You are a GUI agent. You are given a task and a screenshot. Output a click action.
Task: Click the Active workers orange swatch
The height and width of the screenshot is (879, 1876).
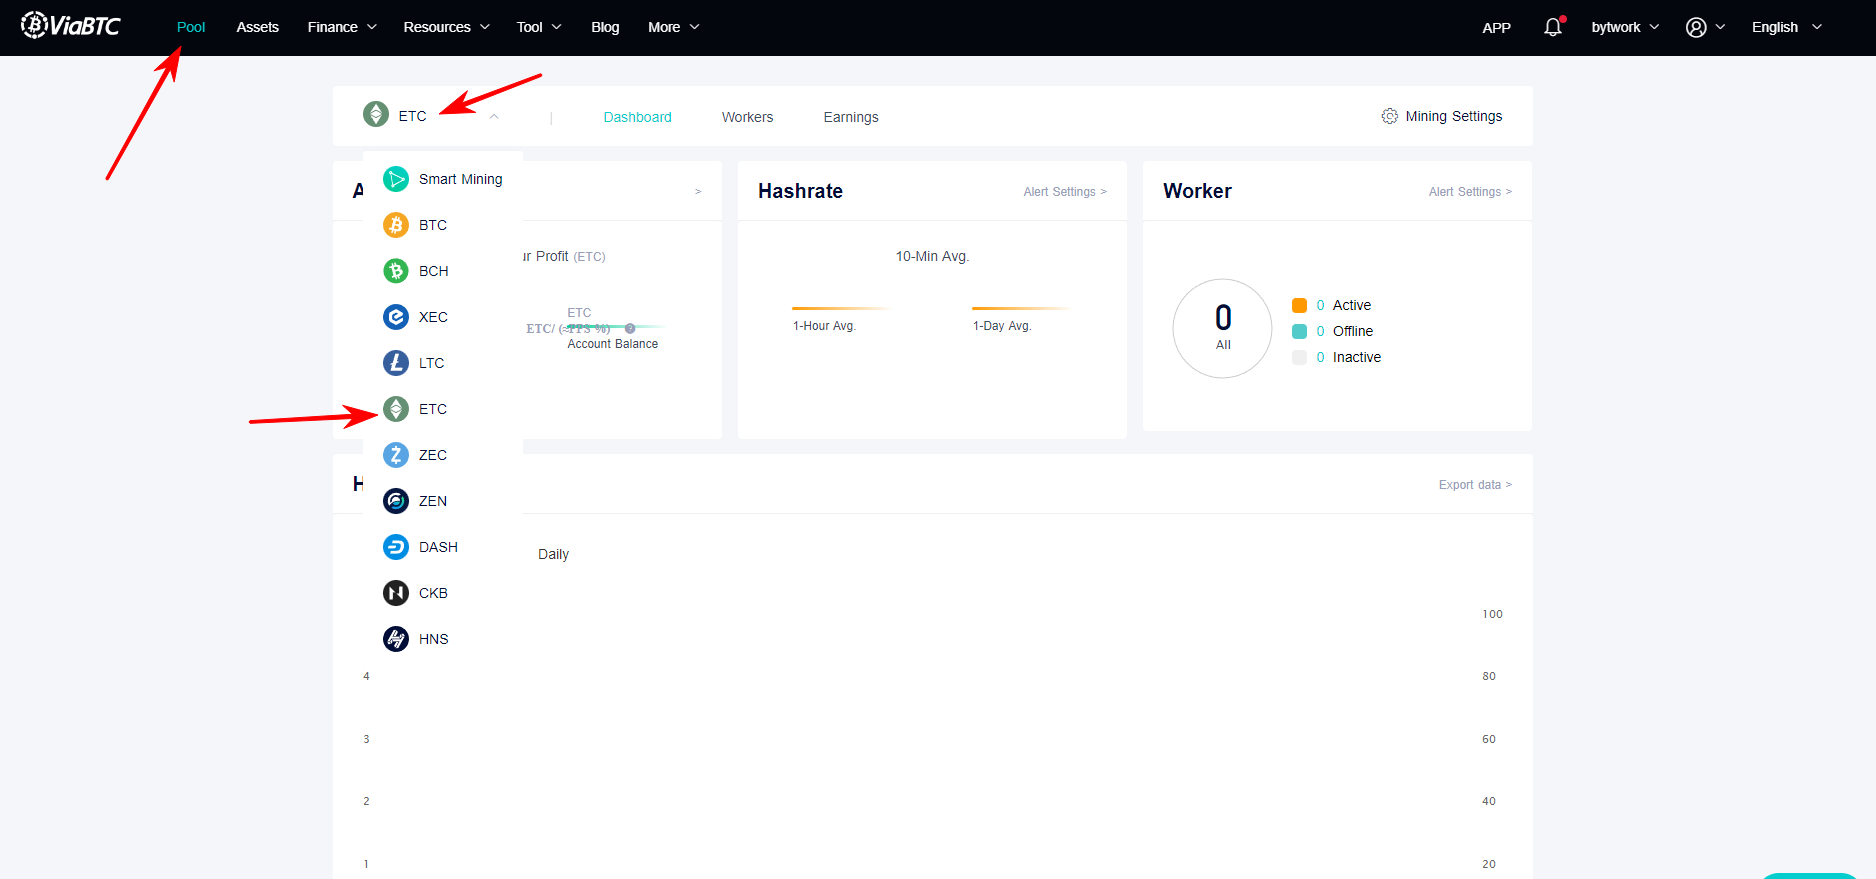[1299, 305]
